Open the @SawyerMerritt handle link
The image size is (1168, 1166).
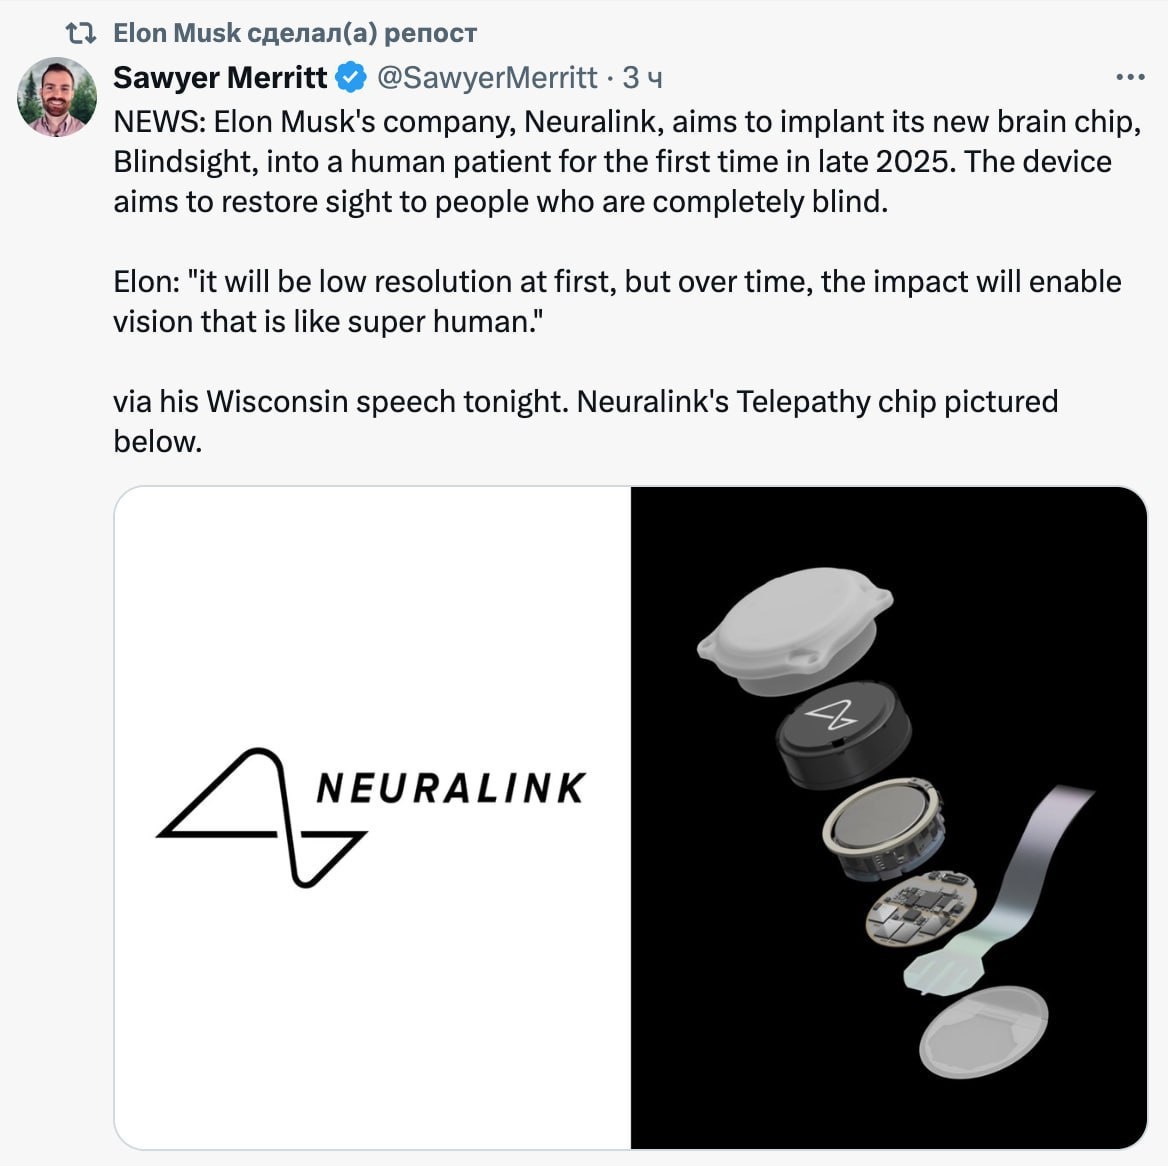click(487, 77)
